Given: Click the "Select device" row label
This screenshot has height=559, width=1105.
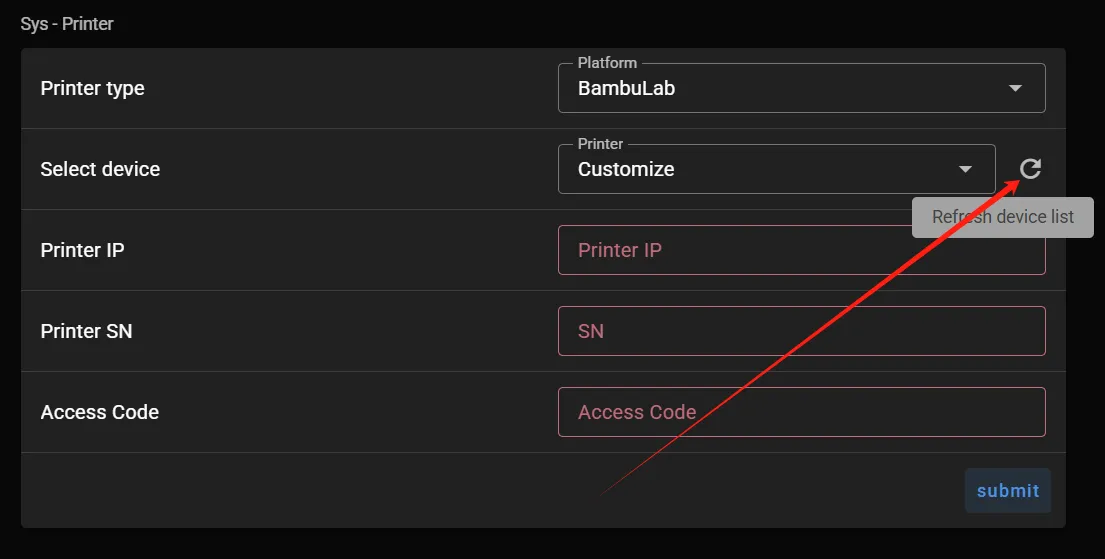Looking at the screenshot, I should pos(100,170).
